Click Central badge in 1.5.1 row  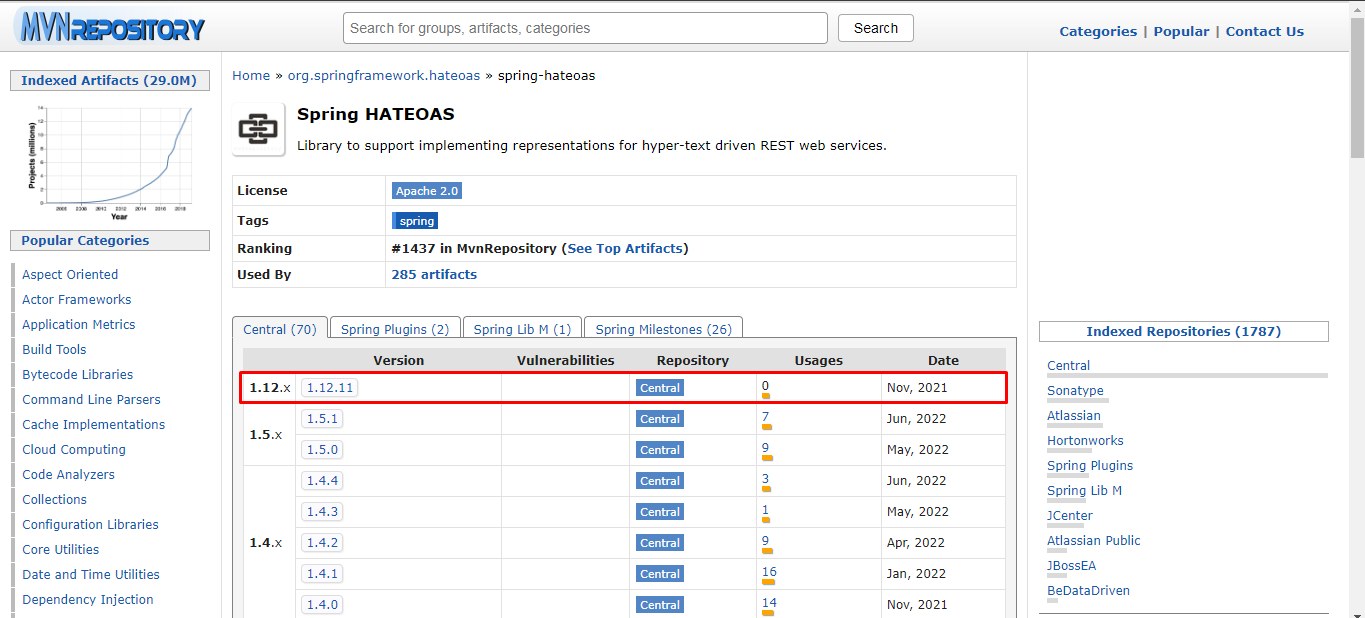(660, 419)
